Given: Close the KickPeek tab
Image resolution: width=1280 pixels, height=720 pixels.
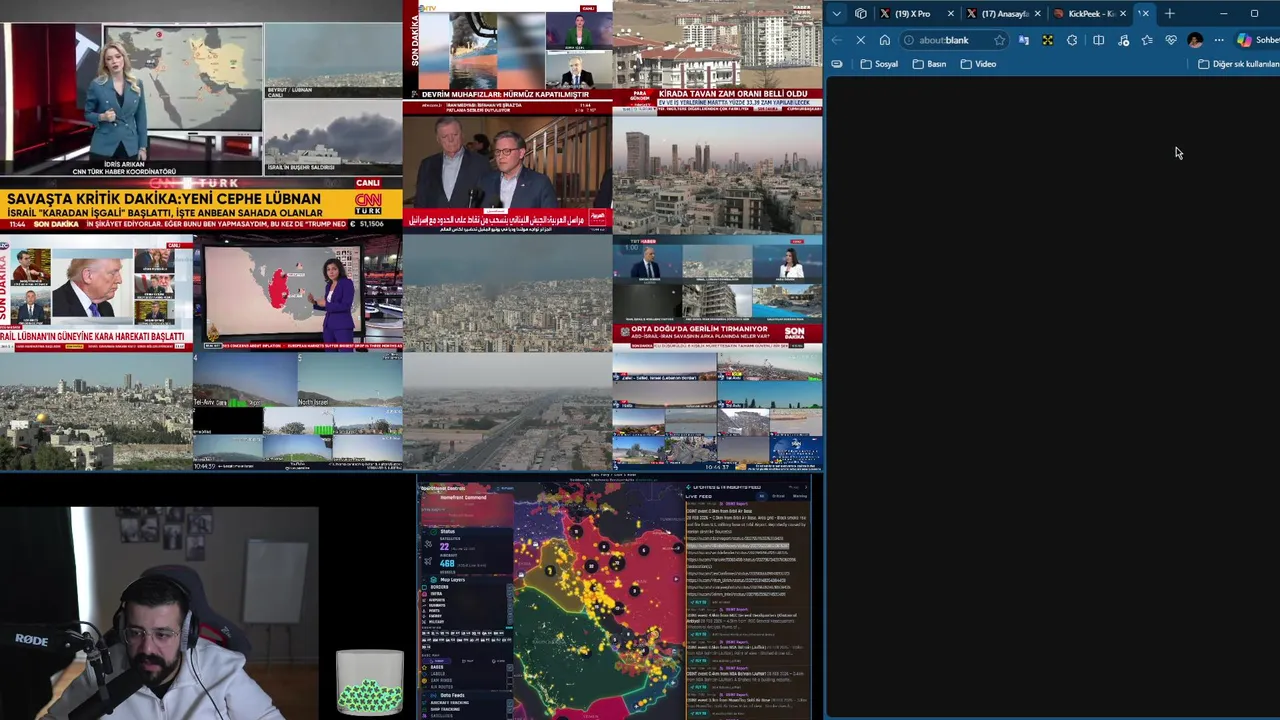Looking at the screenshot, I should pos(1123,14).
